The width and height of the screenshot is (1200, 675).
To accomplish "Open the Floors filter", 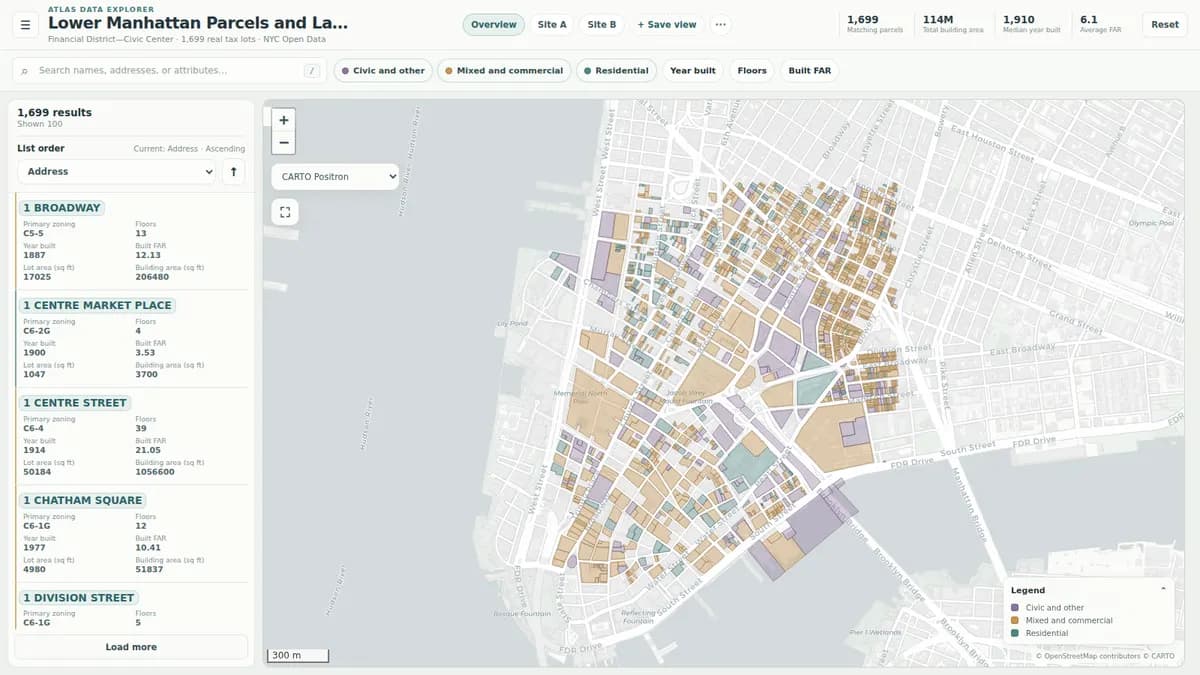I will [752, 71].
